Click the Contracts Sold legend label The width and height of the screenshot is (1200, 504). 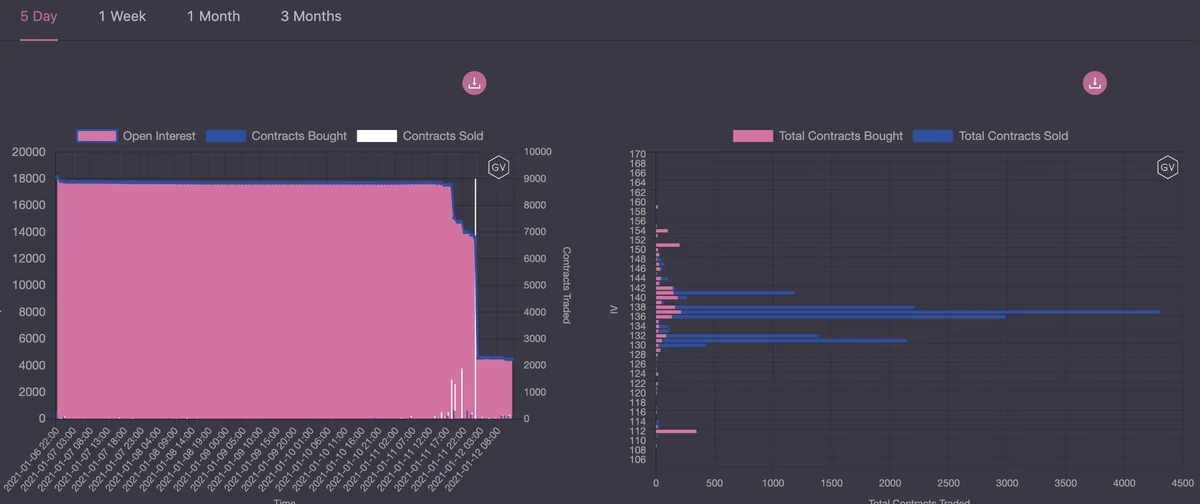pos(443,136)
